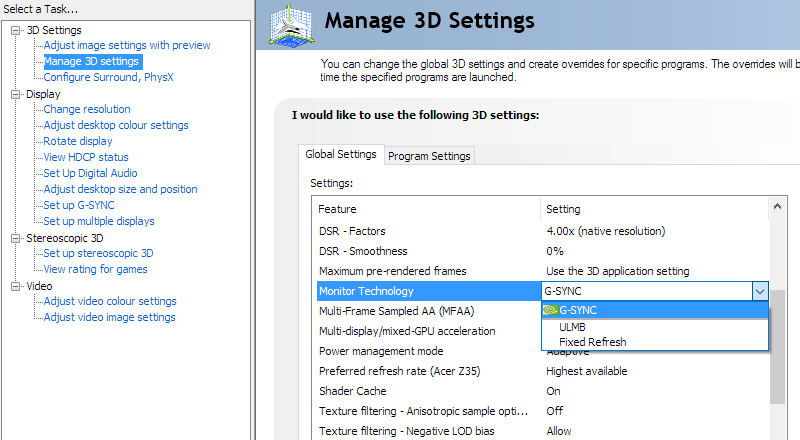800x440 pixels.
Task: Choose ULMB from the dropdown list
Action: [572, 327]
